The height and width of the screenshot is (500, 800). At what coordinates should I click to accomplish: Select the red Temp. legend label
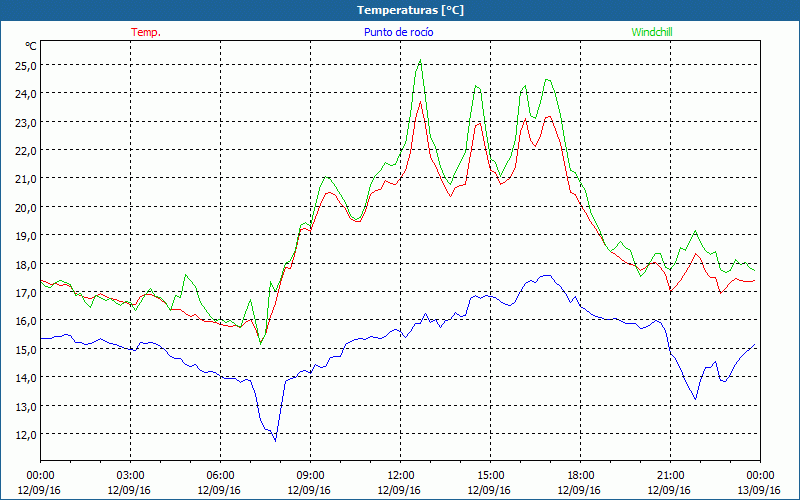[146, 32]
